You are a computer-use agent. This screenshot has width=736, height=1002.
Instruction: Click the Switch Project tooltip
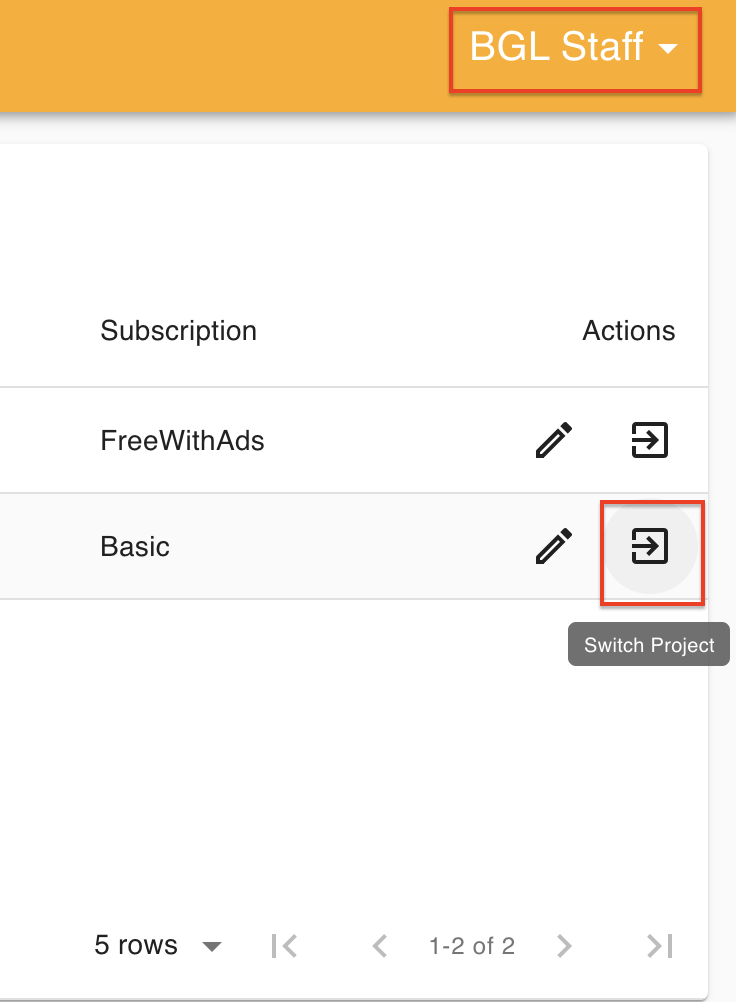click(x=649, y=645)
